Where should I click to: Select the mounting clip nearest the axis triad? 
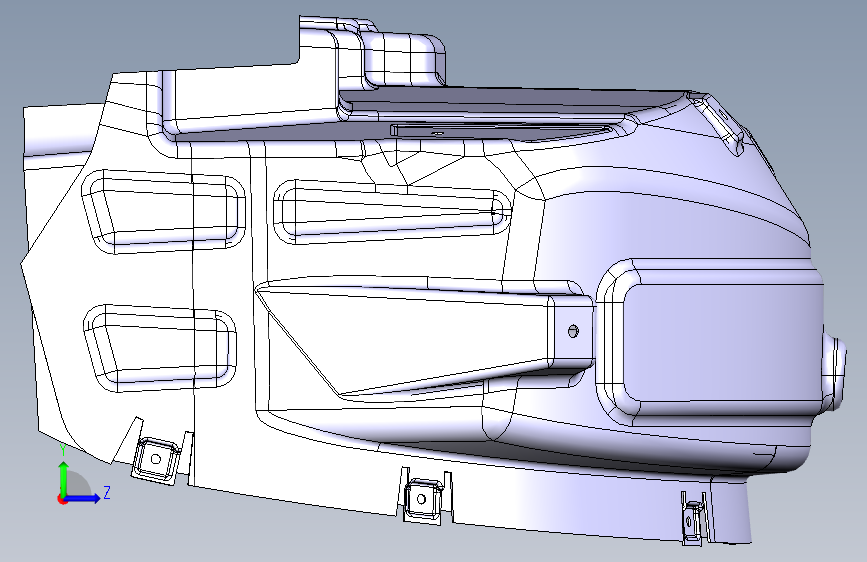157,459
